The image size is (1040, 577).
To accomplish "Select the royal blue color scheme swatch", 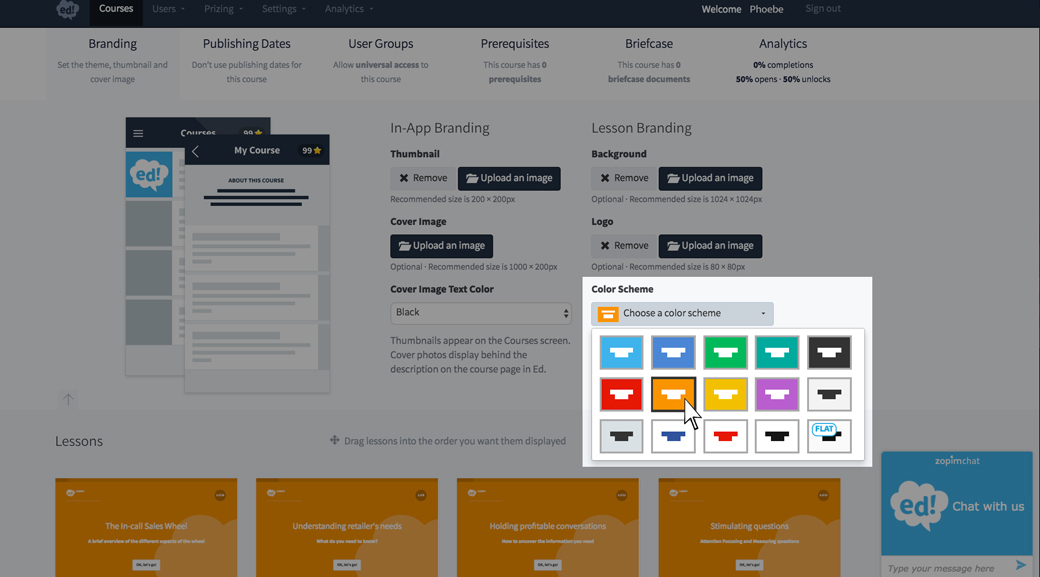I will 673,352.
